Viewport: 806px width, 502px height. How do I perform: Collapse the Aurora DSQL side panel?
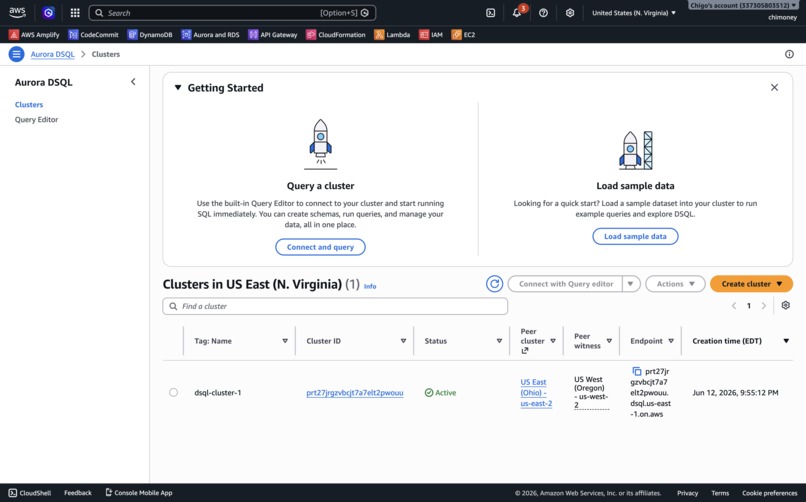[x=133, y=82]
